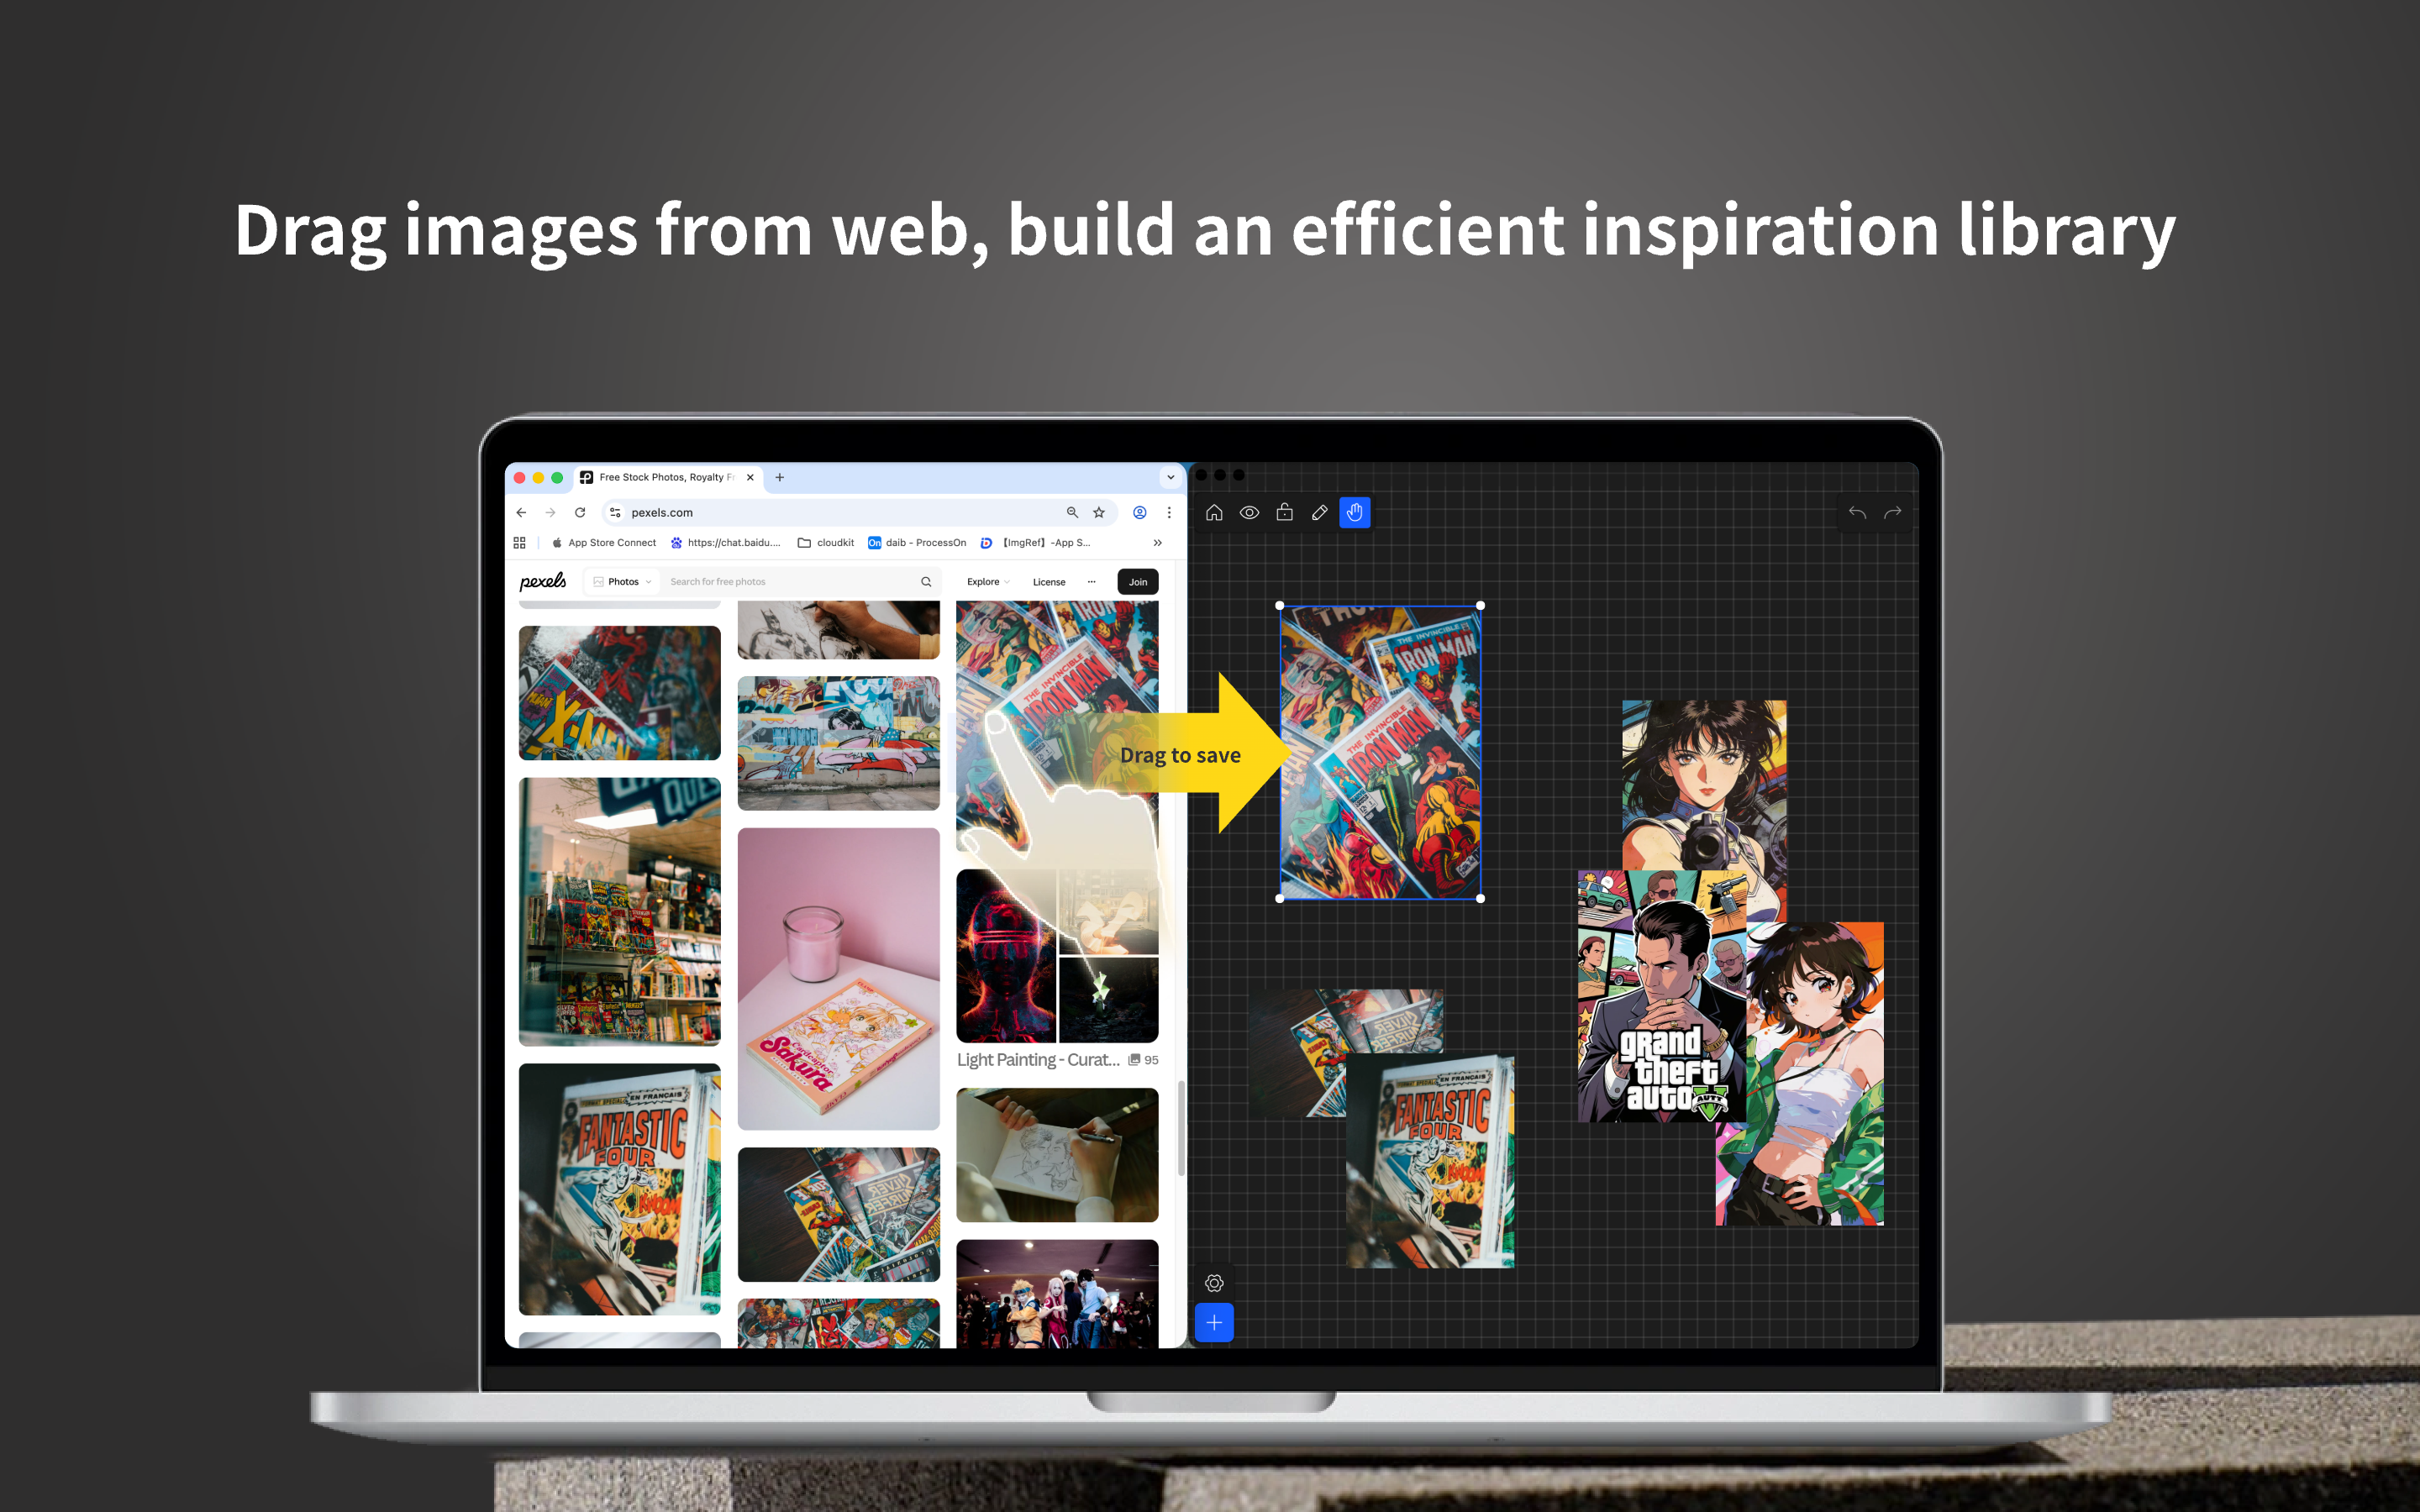Screen dimensions: 2420x1512
Task: Select the Free Stock Photos tab
Action: pos(666,477)
